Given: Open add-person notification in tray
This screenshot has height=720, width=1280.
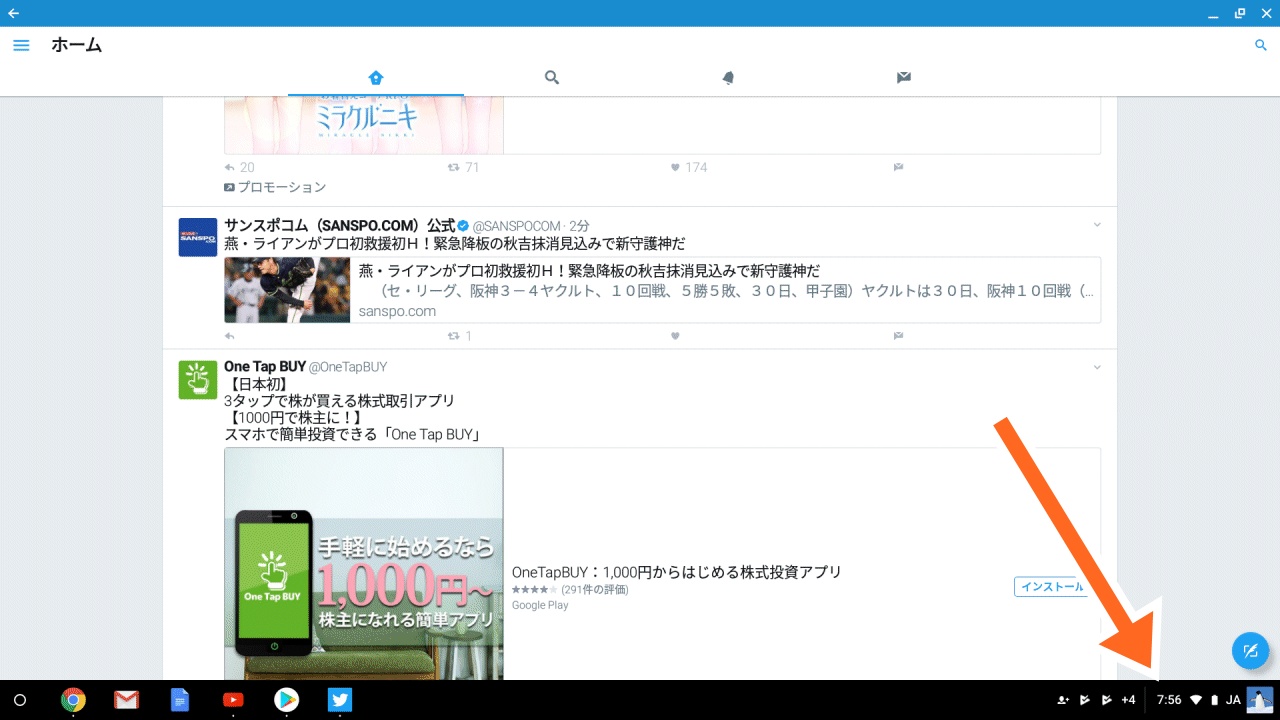Looking at the screenshot, I should 1062,700.
